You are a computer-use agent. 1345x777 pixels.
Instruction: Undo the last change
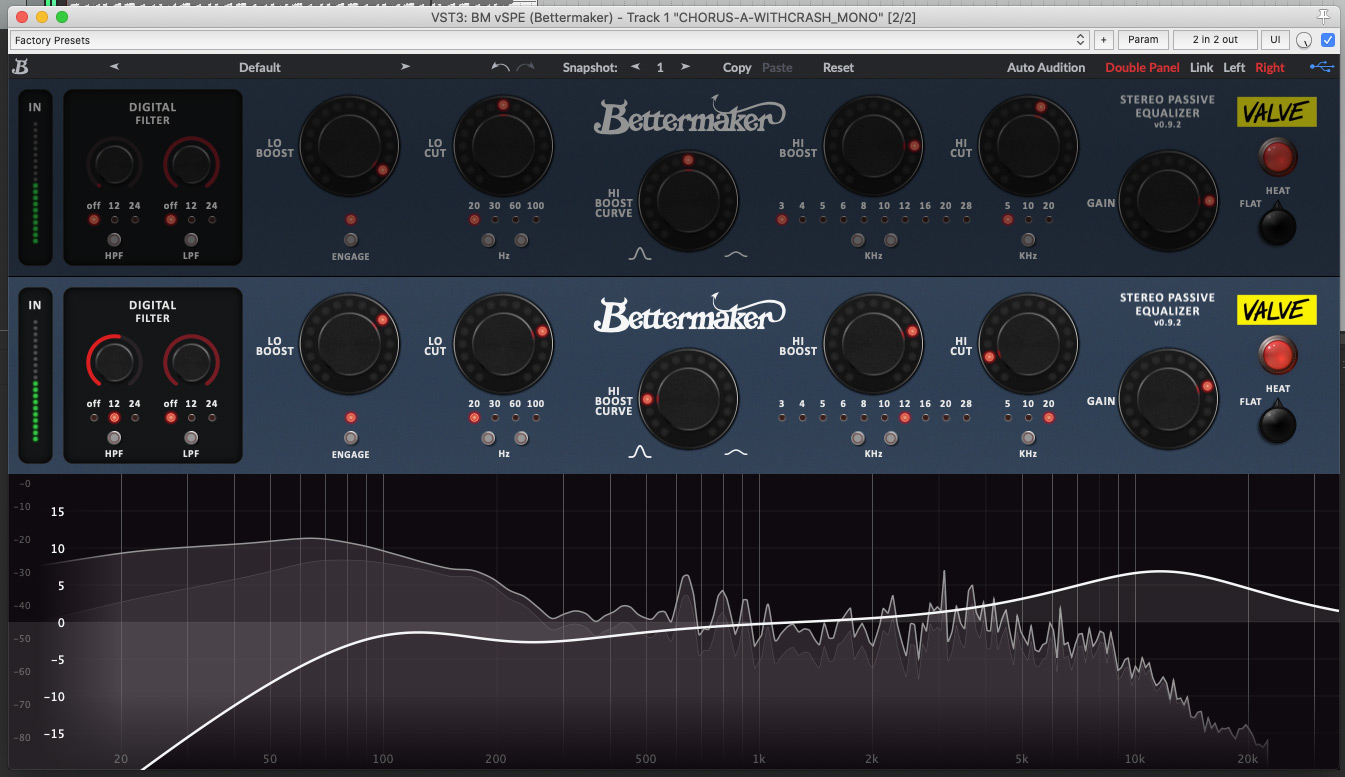coord(501,67)
